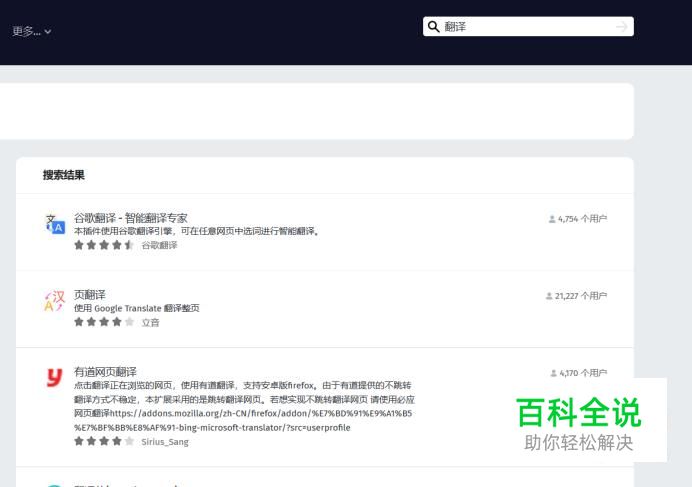Open 谷歌翻译 - 智能翻译专家 result
Viewport: 692px width, 487px height.
point(131,218)
